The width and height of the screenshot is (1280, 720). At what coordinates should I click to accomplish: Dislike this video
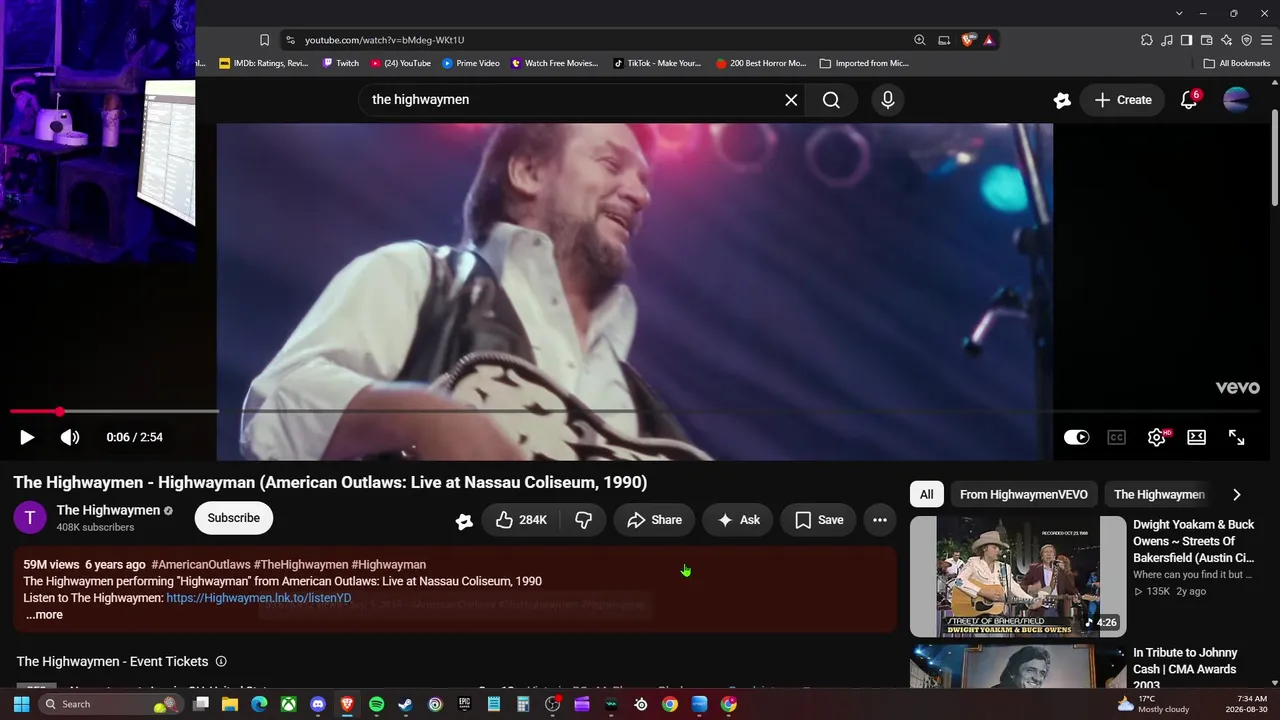tap(583, 520)
